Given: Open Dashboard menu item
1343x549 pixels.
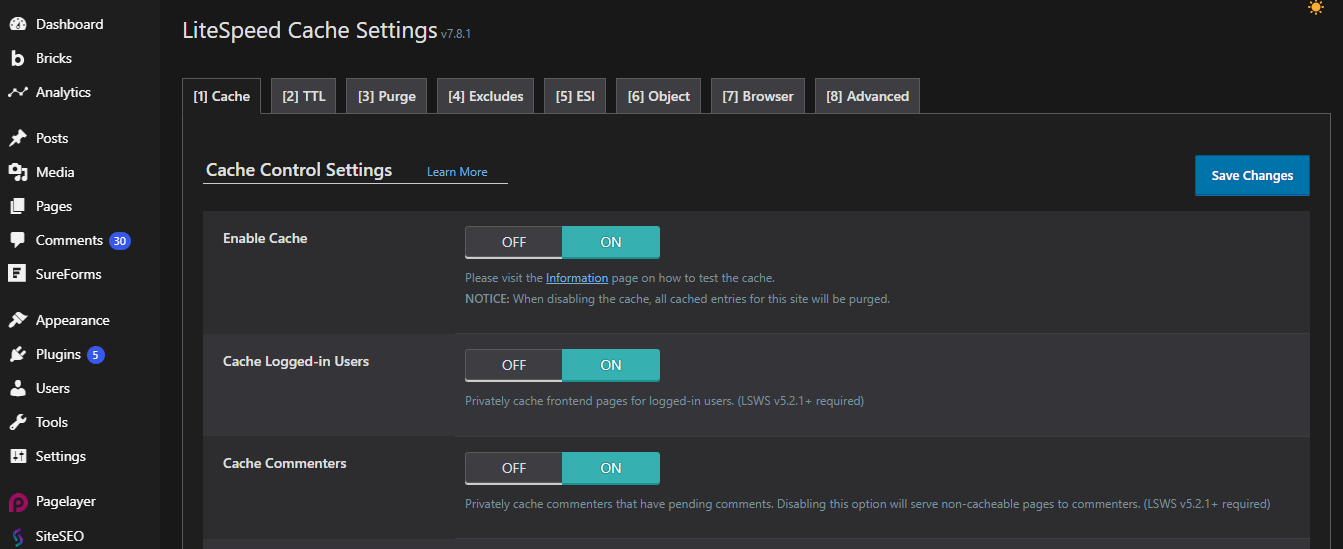Looking at the screenshot, I should [70, 24].
